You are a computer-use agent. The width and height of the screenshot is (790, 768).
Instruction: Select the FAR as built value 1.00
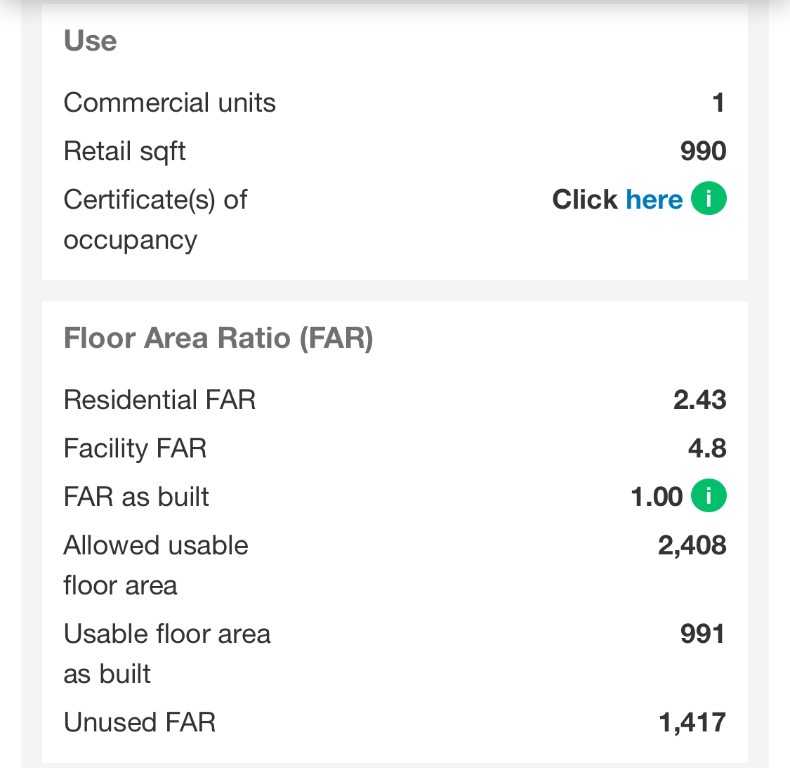[x=657, y=496]
